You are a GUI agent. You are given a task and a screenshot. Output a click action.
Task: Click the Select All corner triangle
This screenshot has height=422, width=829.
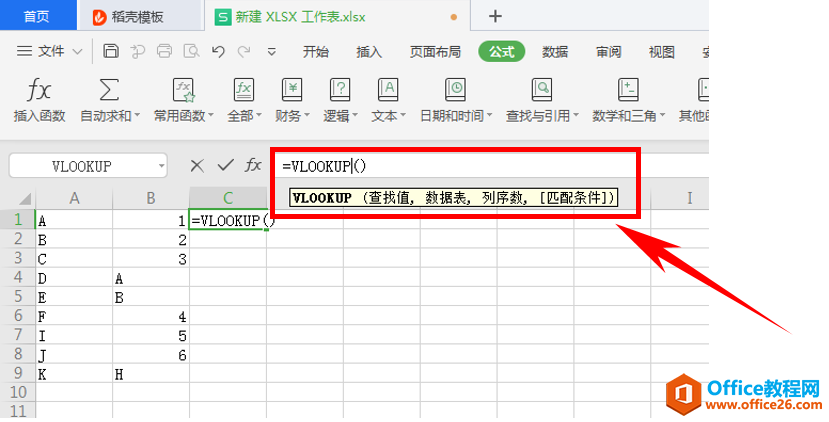25,199
